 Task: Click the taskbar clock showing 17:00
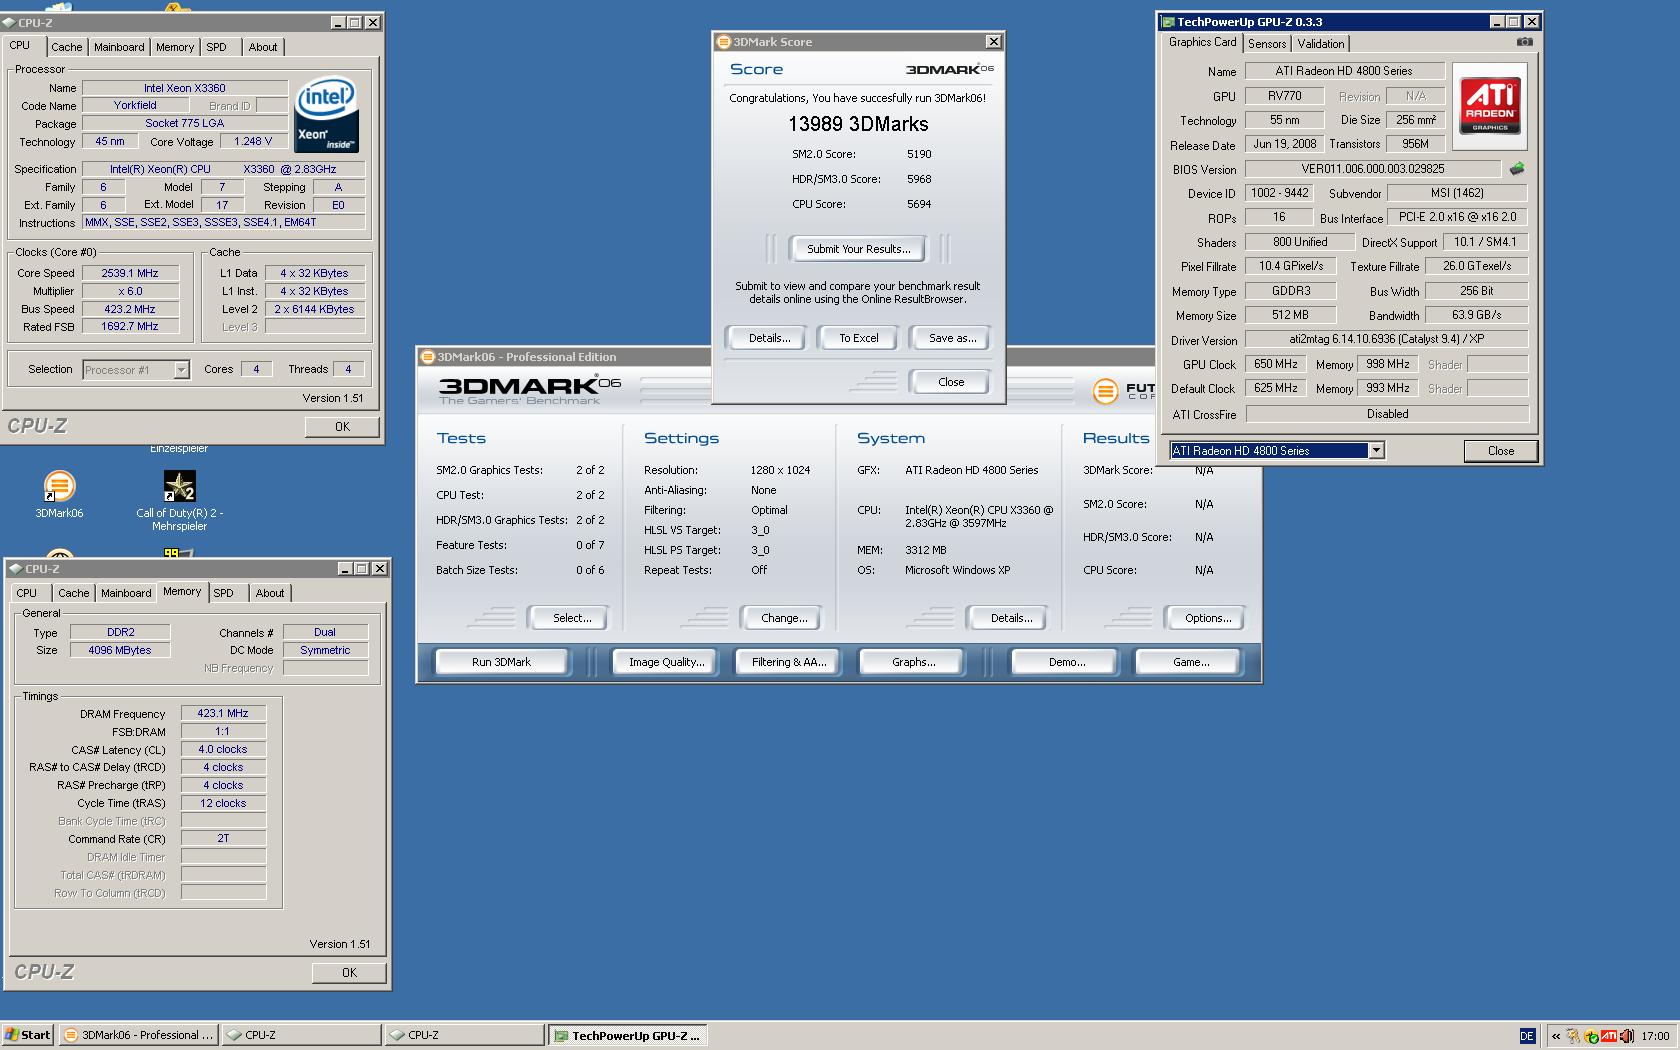coord(1655,1036)
